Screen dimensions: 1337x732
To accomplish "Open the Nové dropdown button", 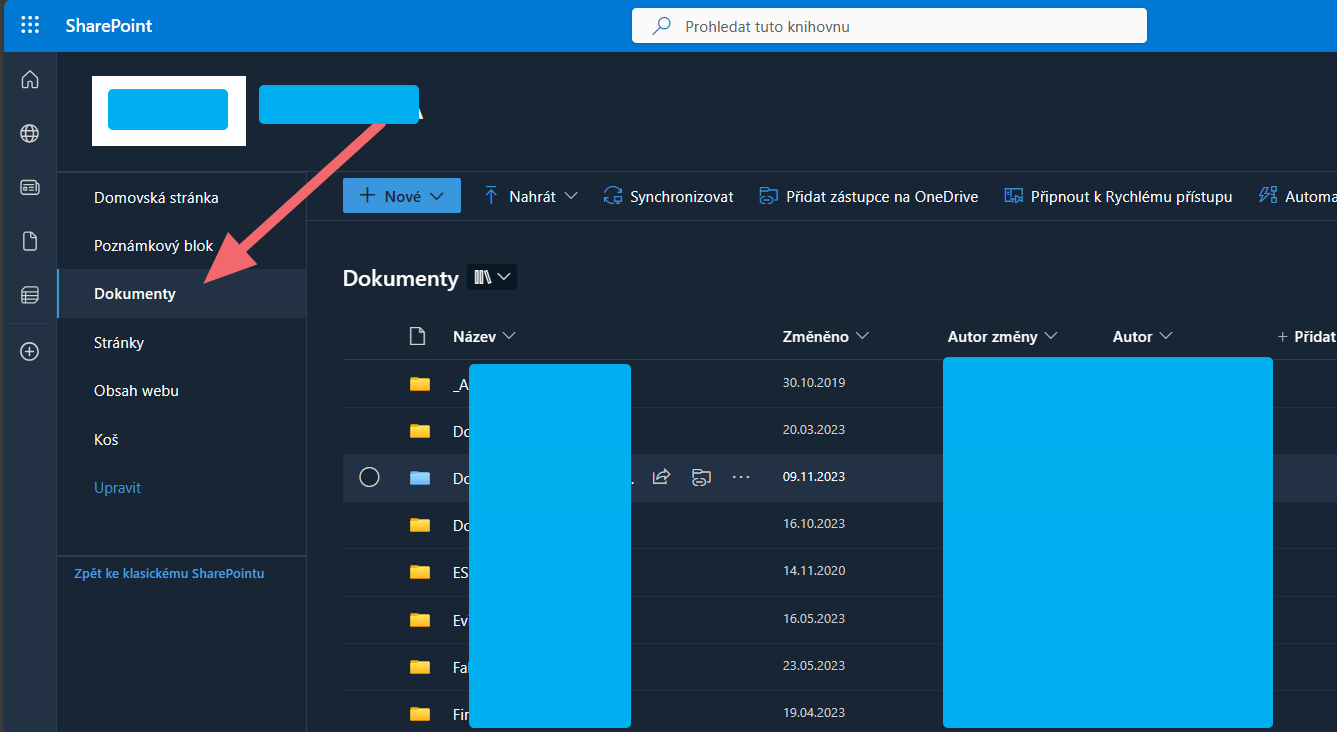I will [x=402, y=196].
